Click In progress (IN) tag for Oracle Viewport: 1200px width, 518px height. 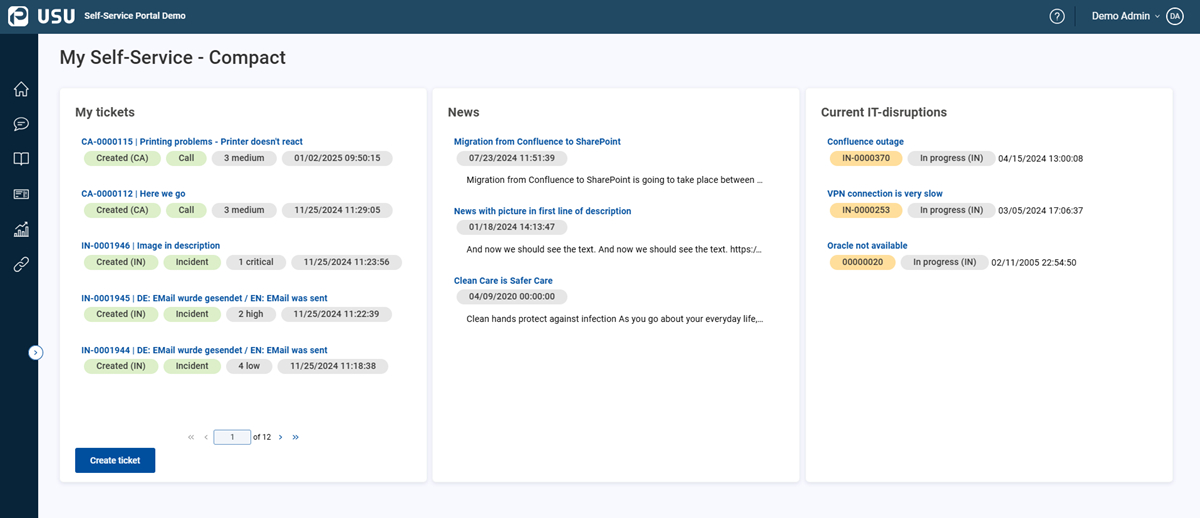(x=944, y=262)
